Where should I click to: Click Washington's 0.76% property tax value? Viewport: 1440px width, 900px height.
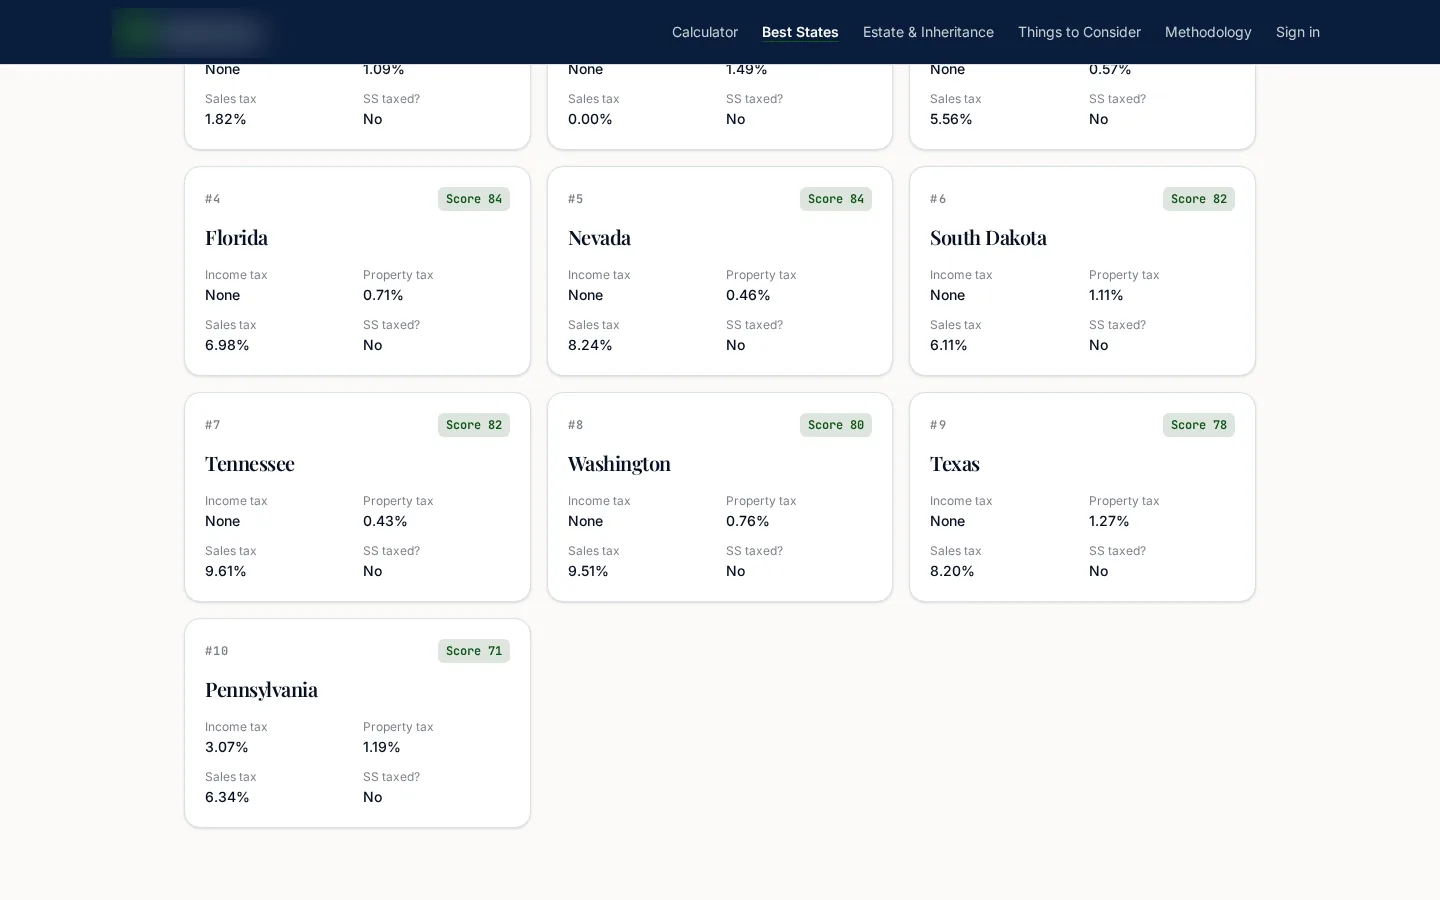point(748,521)
